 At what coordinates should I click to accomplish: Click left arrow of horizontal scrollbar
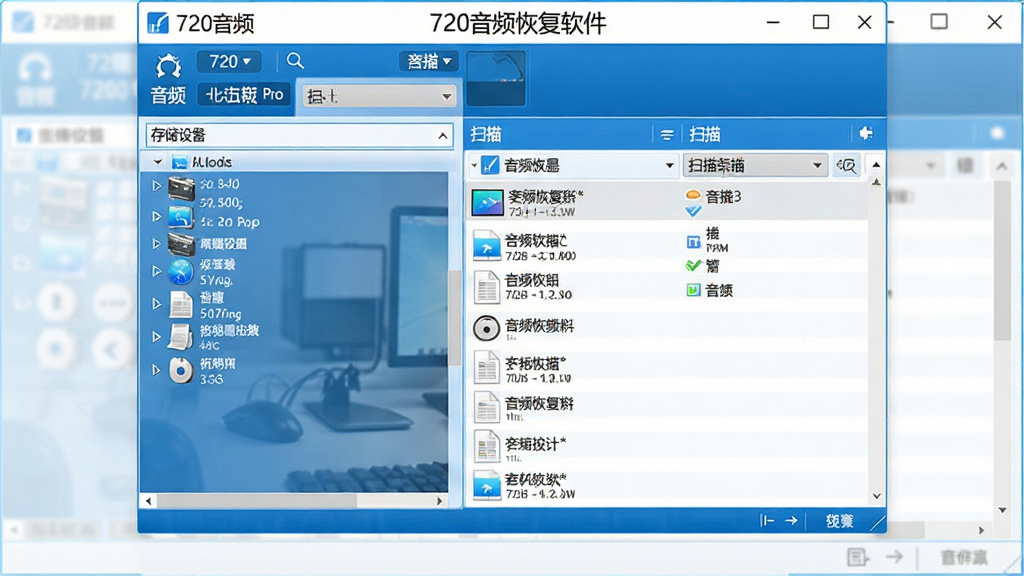(148, 501)
